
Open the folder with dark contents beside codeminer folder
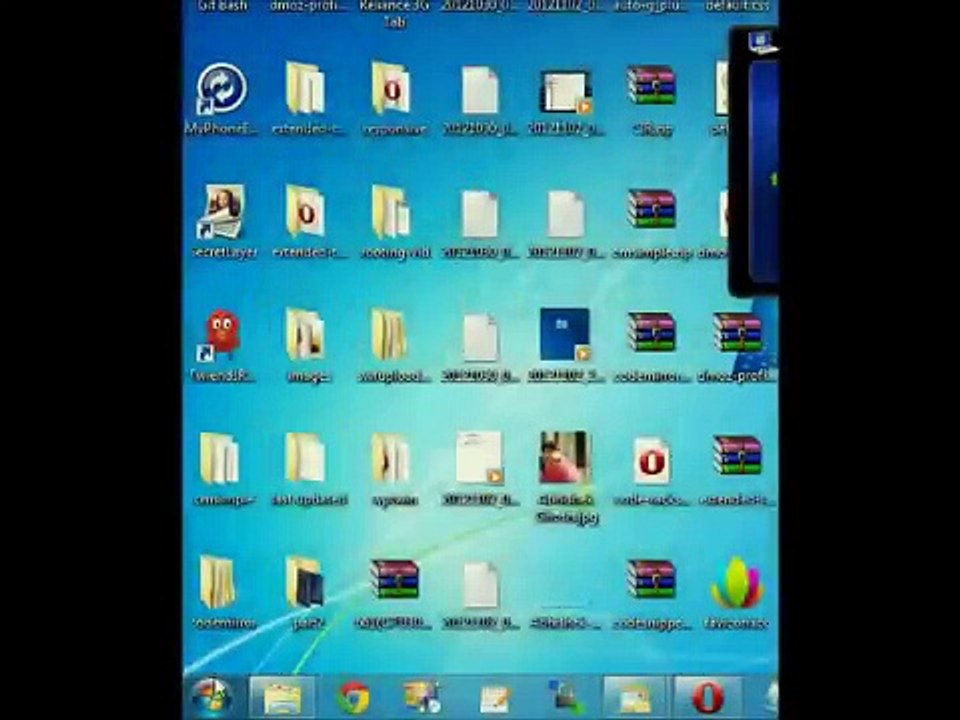306,582
